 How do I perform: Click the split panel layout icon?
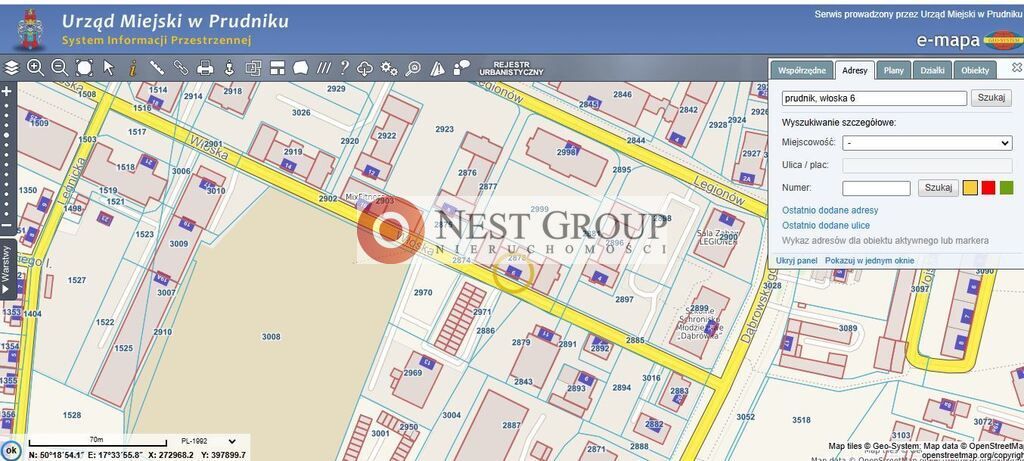278,68
